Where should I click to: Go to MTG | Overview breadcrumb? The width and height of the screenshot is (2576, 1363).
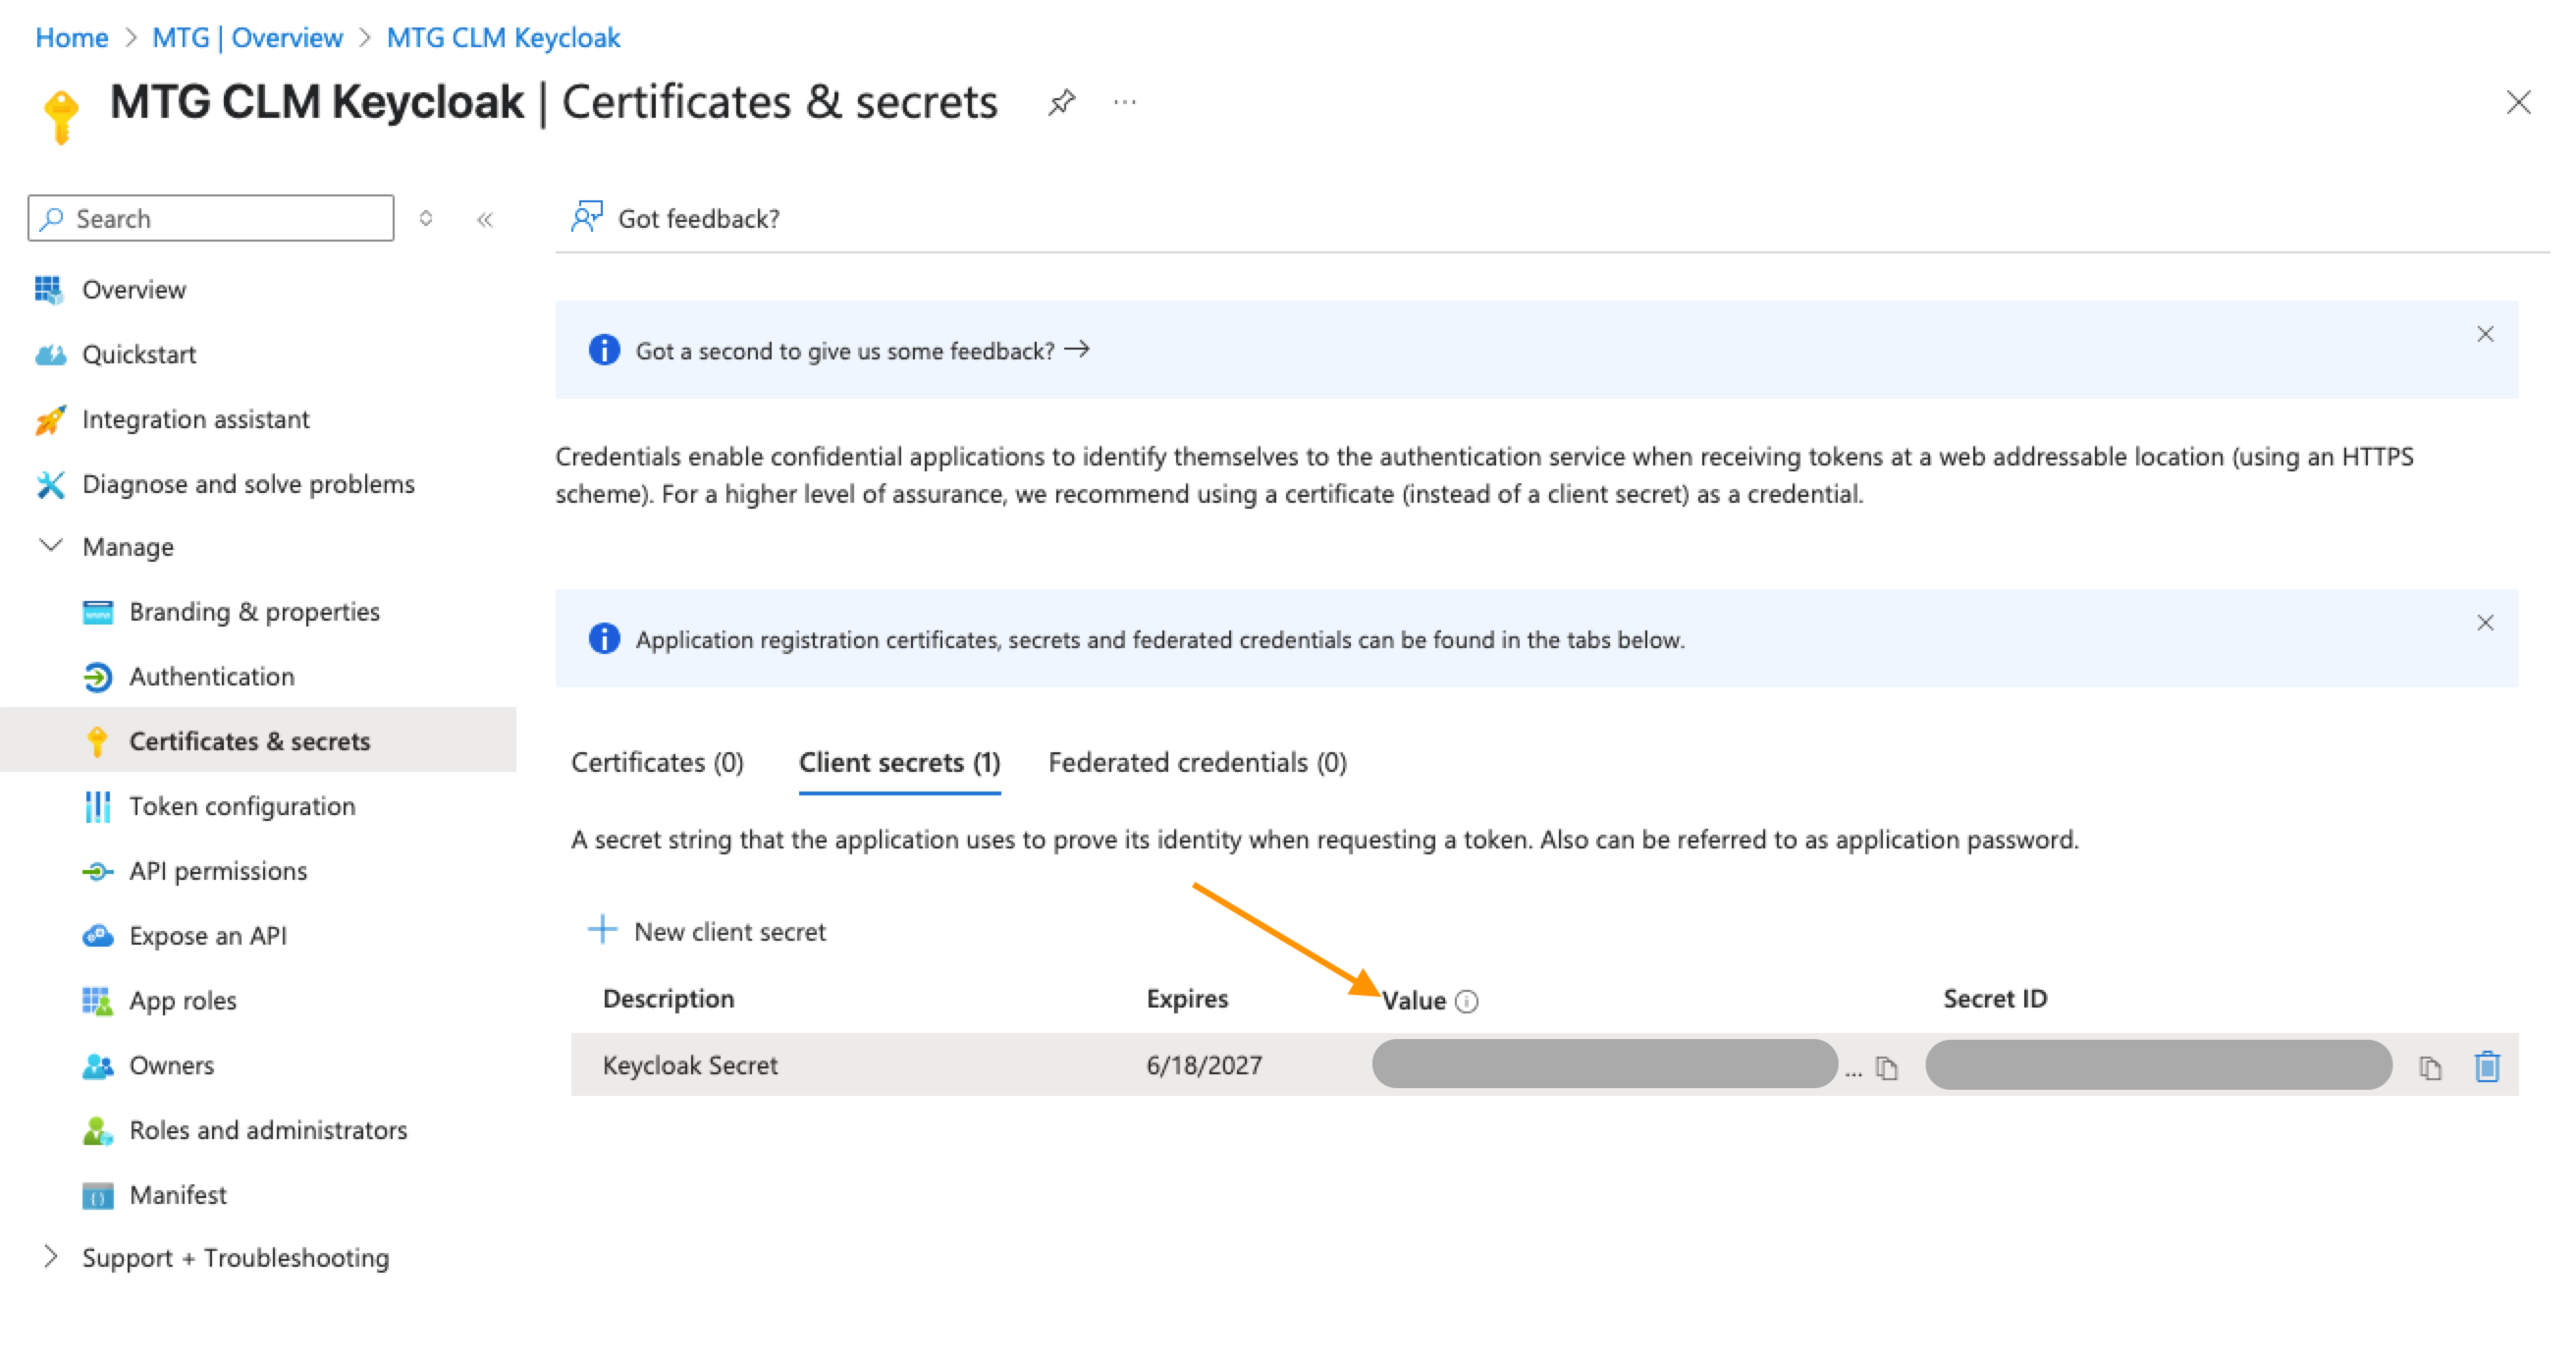(247, 38)
